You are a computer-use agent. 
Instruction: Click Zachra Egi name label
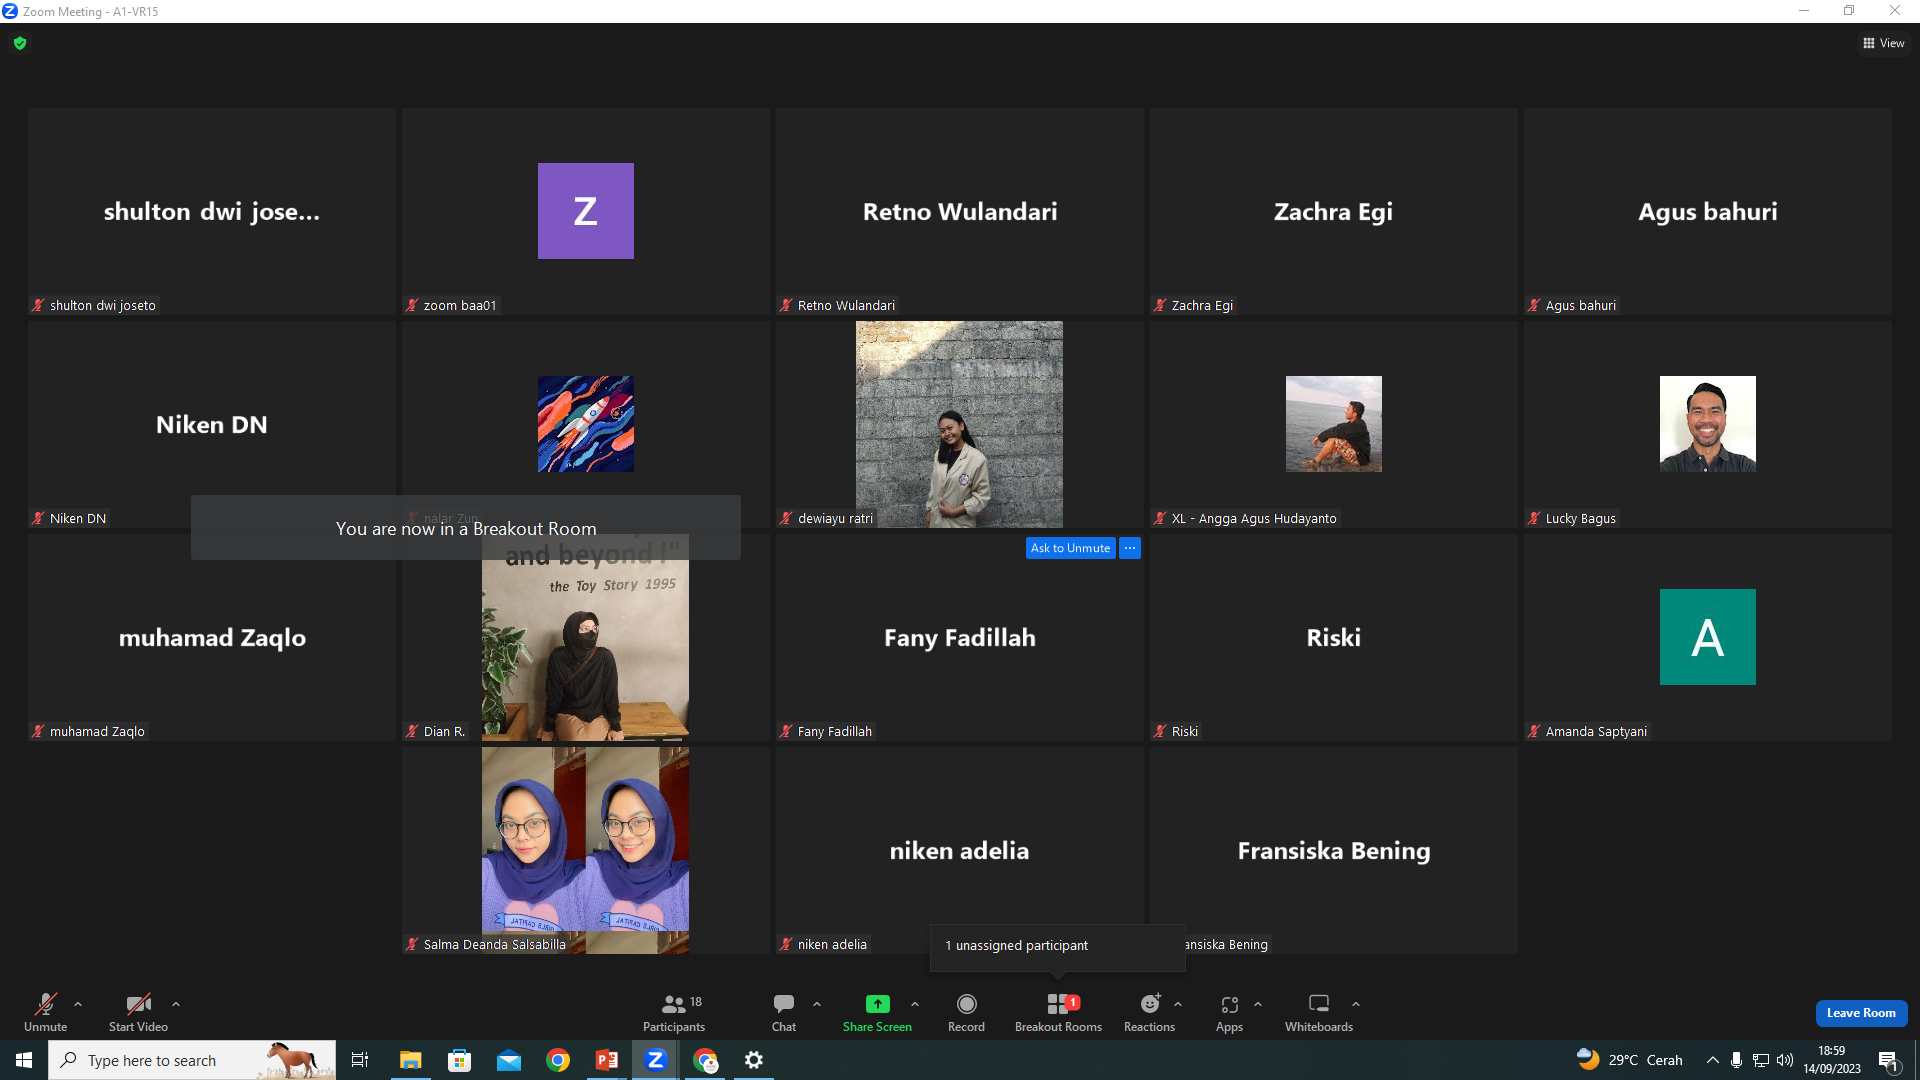[1202, 306]
